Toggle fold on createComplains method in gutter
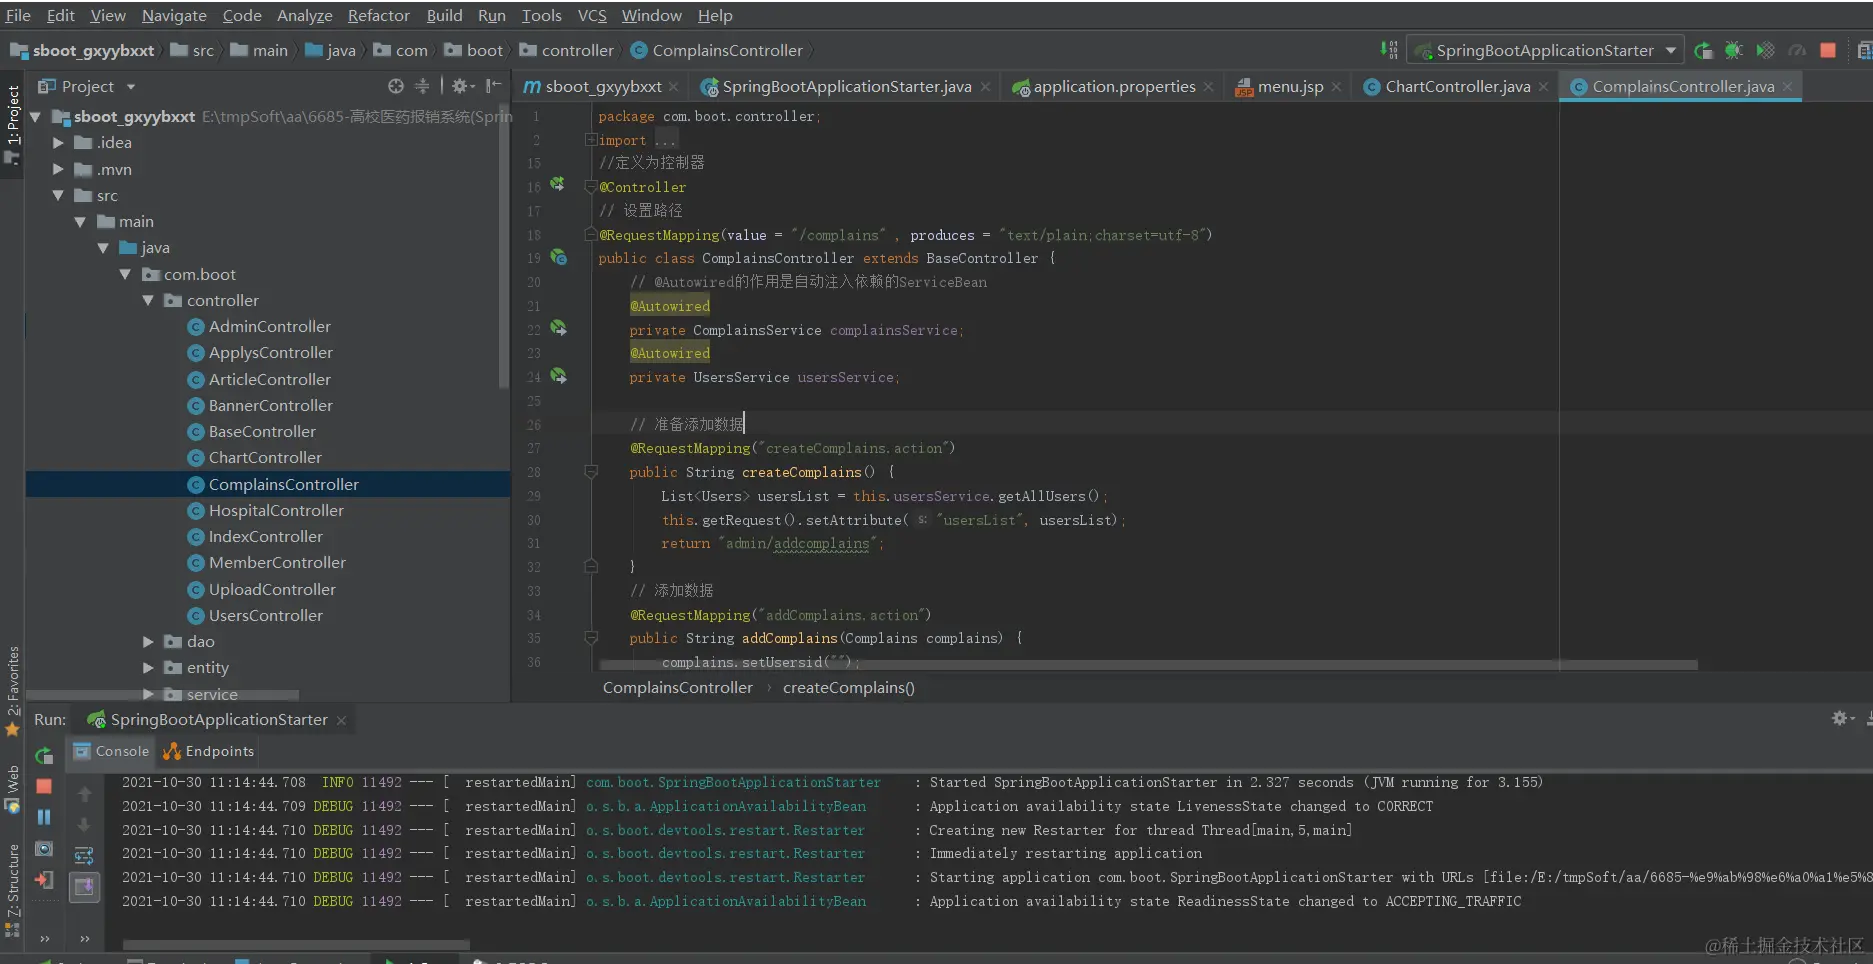Screen dimensions: 1873x964 tap(591, 472)
